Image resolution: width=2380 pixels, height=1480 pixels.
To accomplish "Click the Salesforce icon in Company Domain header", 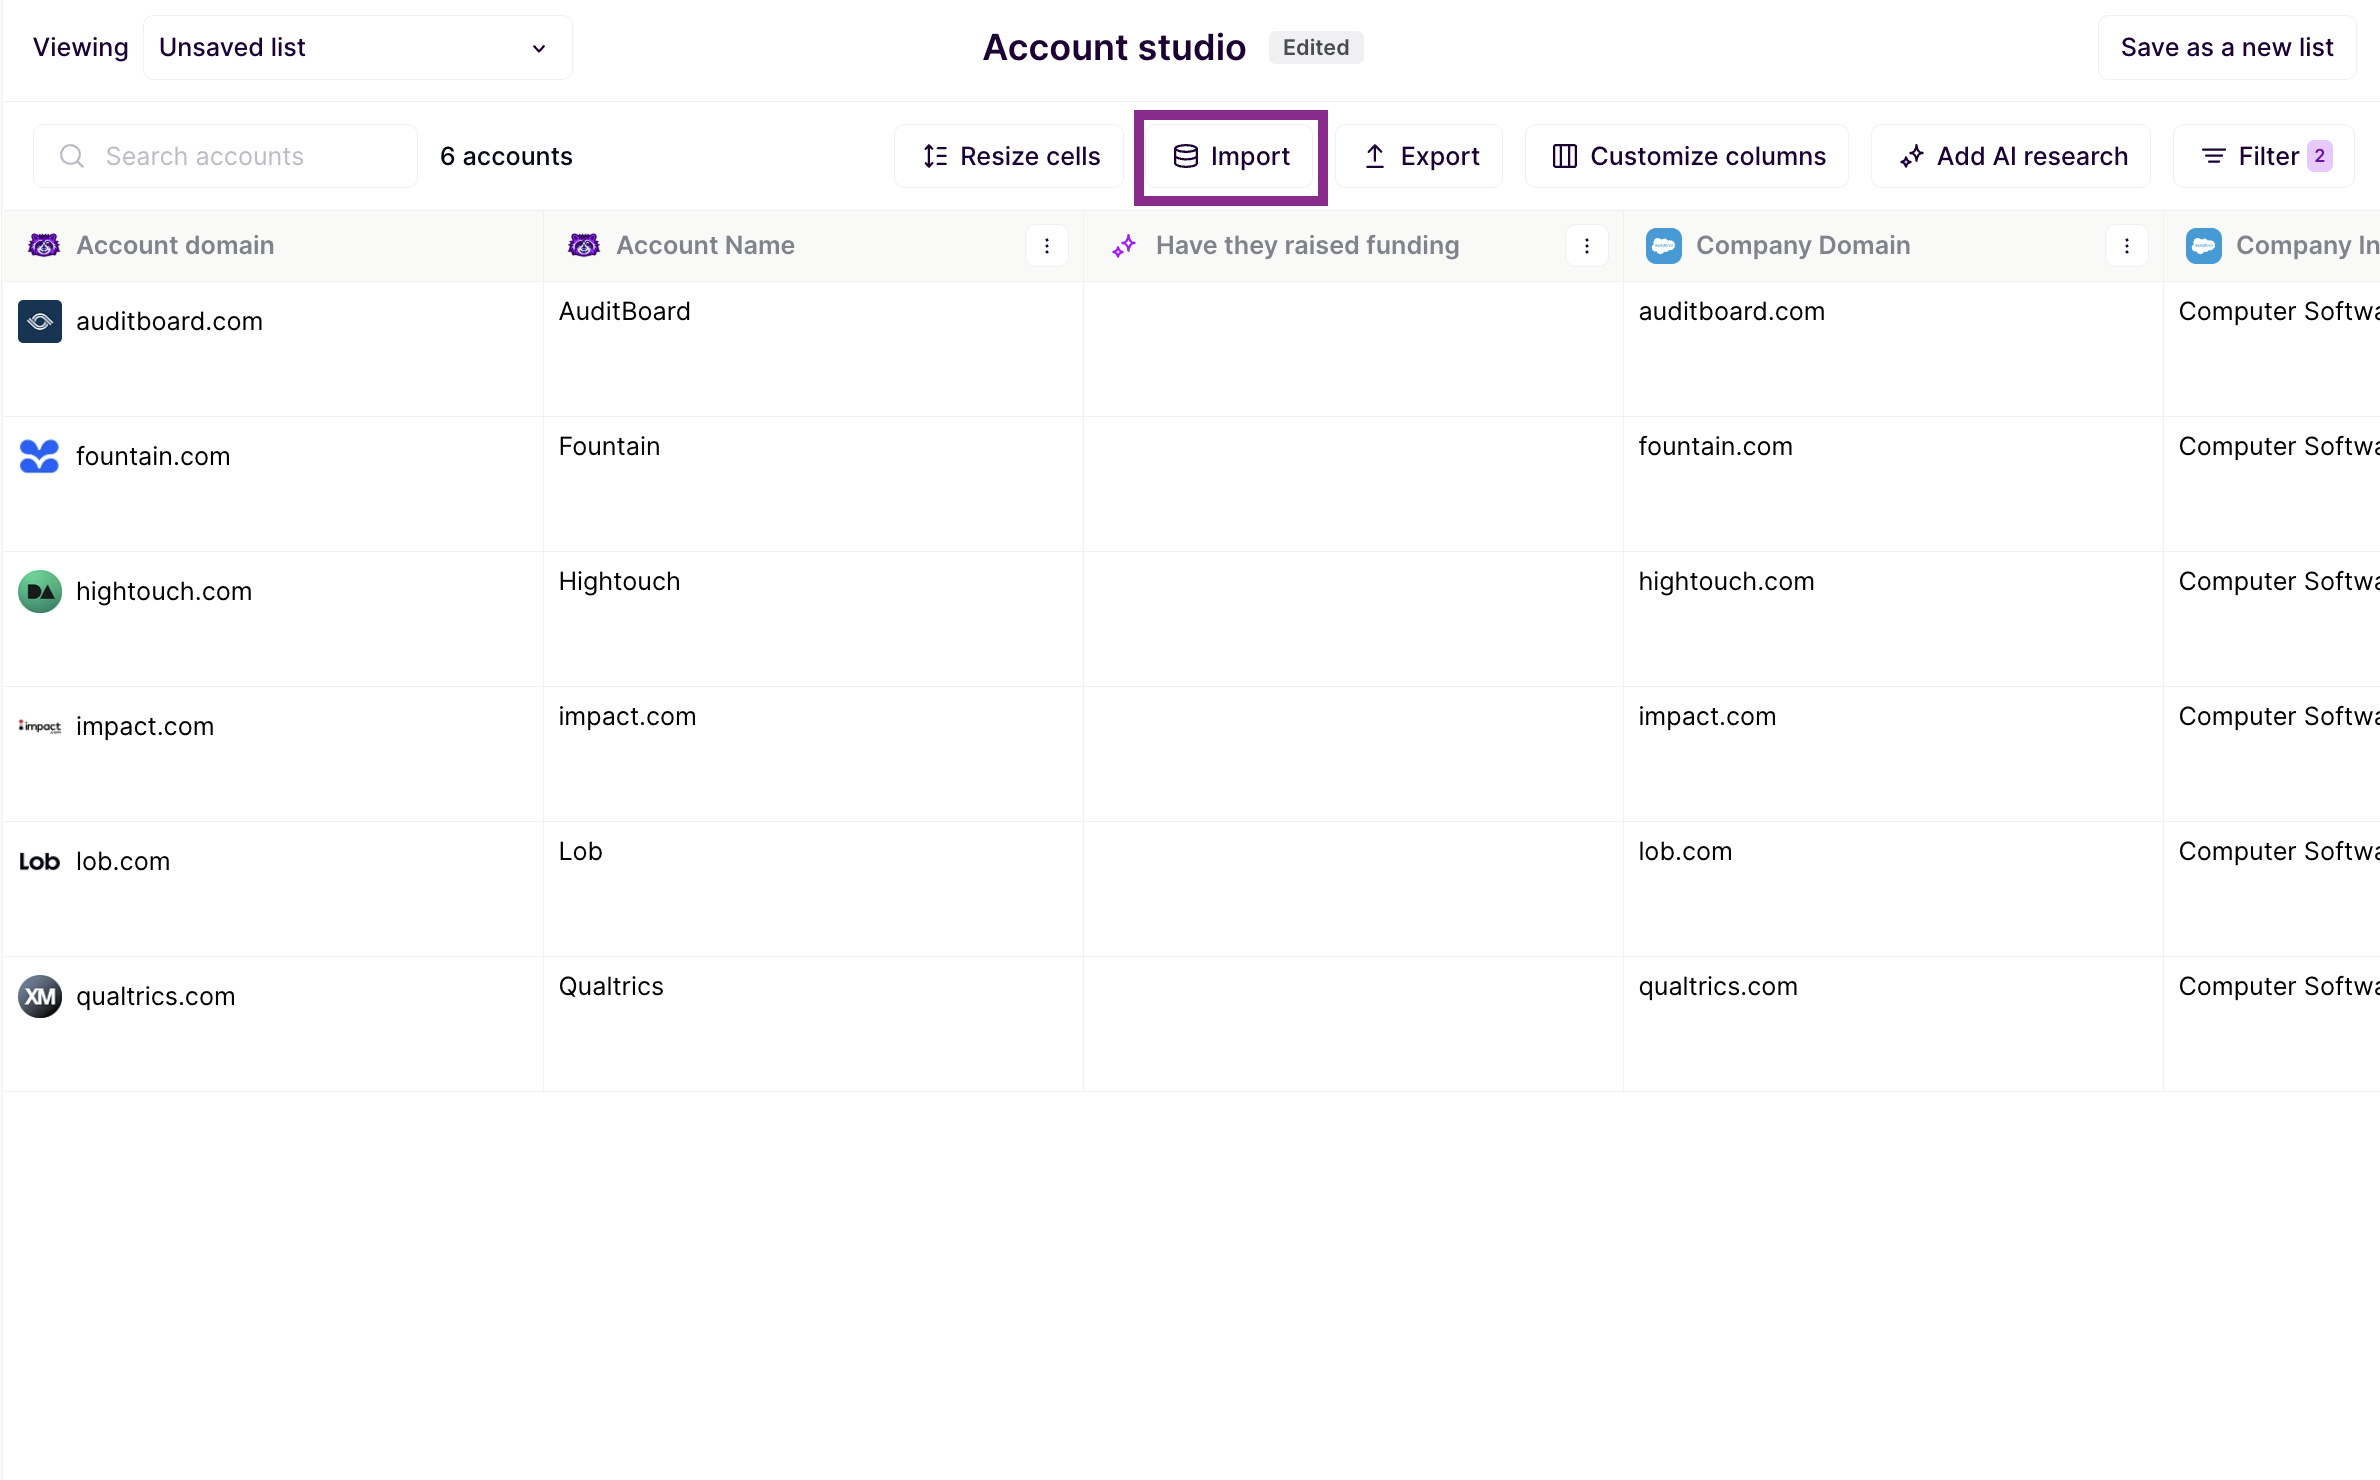I will 1664,246.
